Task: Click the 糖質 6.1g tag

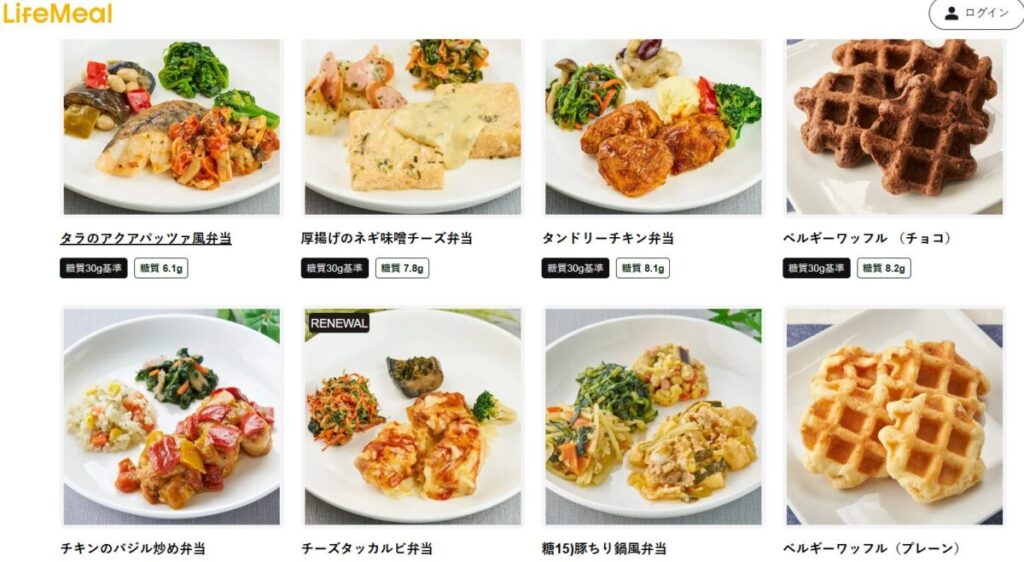Action: click(x=161, y=268)
